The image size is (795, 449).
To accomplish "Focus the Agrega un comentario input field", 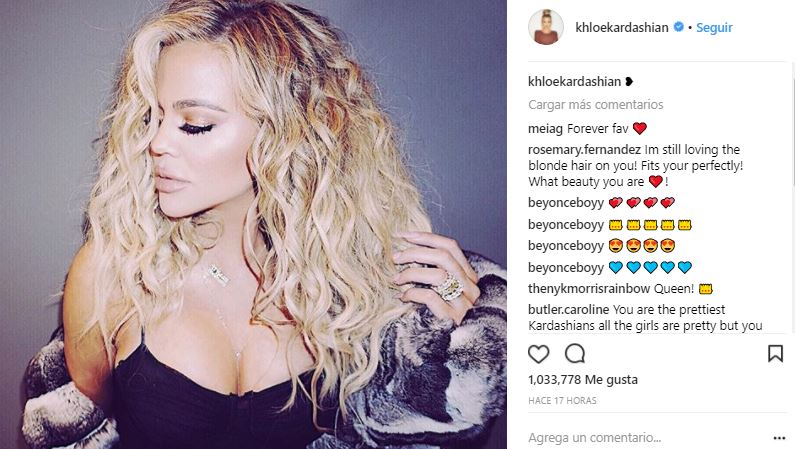I will coord(649,437).
